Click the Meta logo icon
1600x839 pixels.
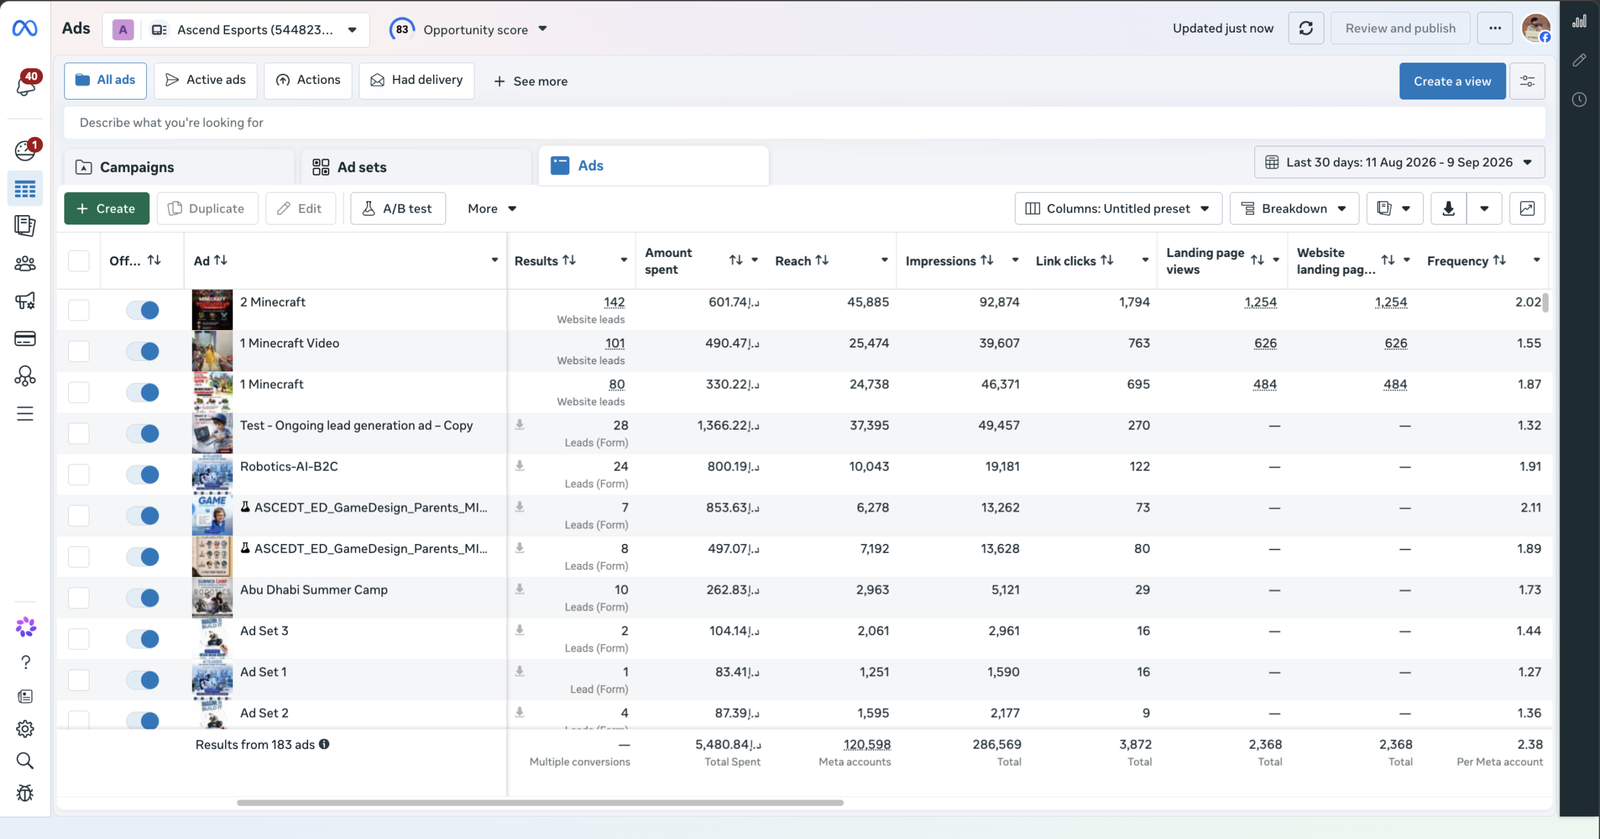(x=25, y=29)
